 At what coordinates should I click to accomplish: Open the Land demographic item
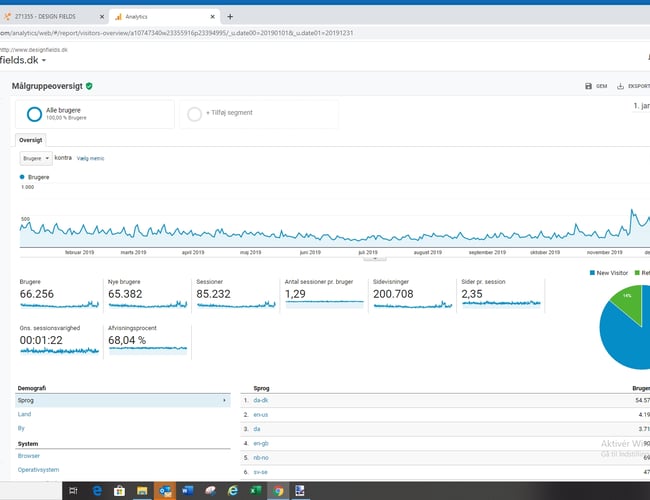(x=25, y=413)
